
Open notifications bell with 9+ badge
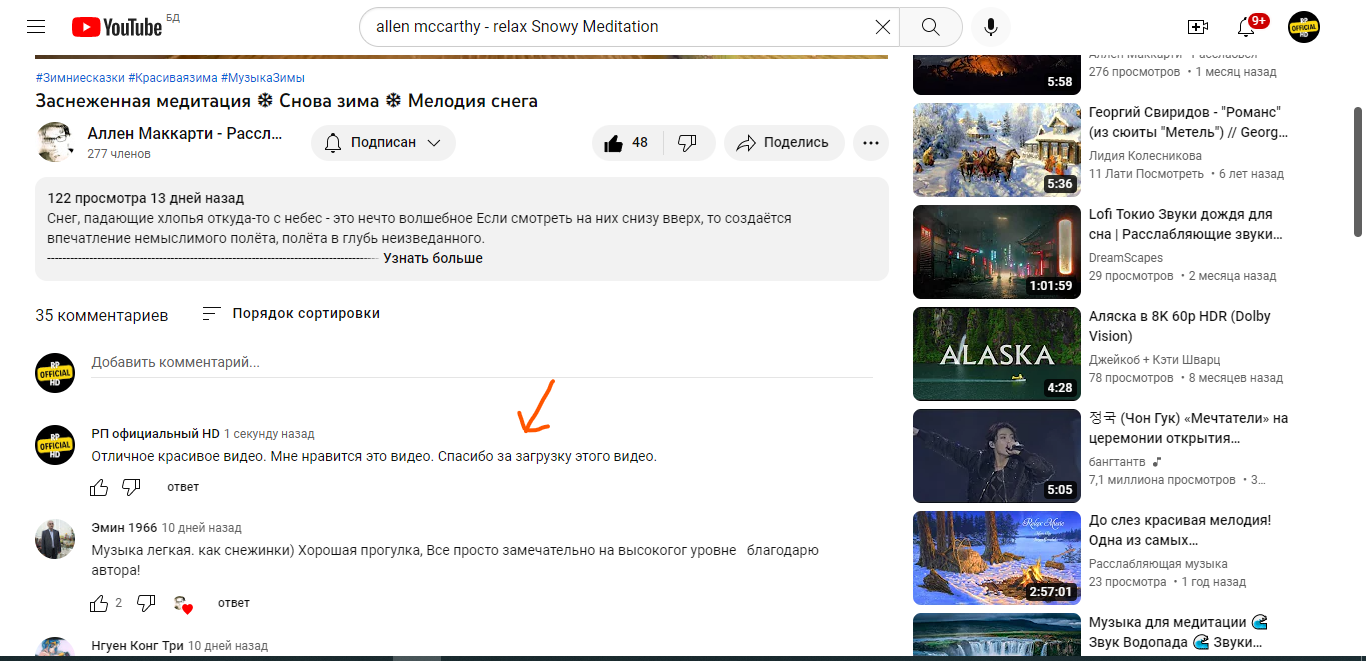pos(1248,26)
